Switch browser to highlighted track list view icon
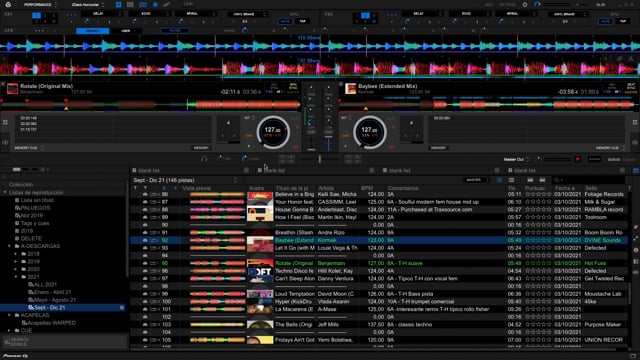640x360 pixels. point(499,180)
